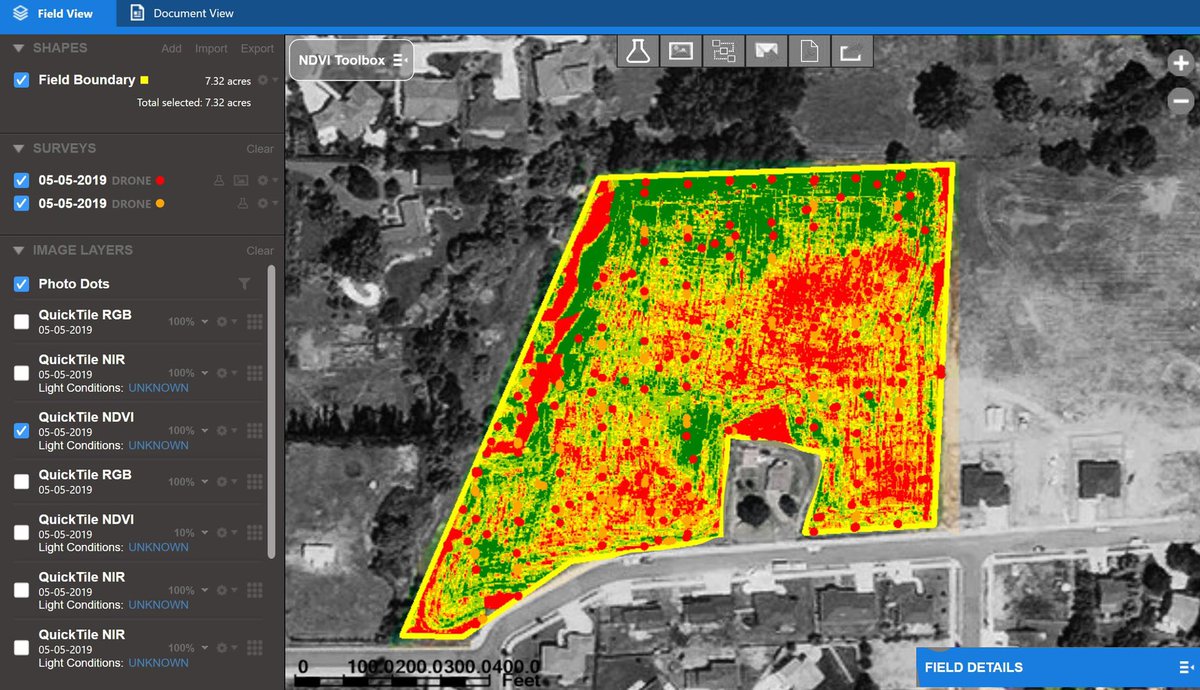The width and height of the screenshot is (1200, 690).
Task: Click the workflow nodes icon in the toolbar
Action: 723,51
